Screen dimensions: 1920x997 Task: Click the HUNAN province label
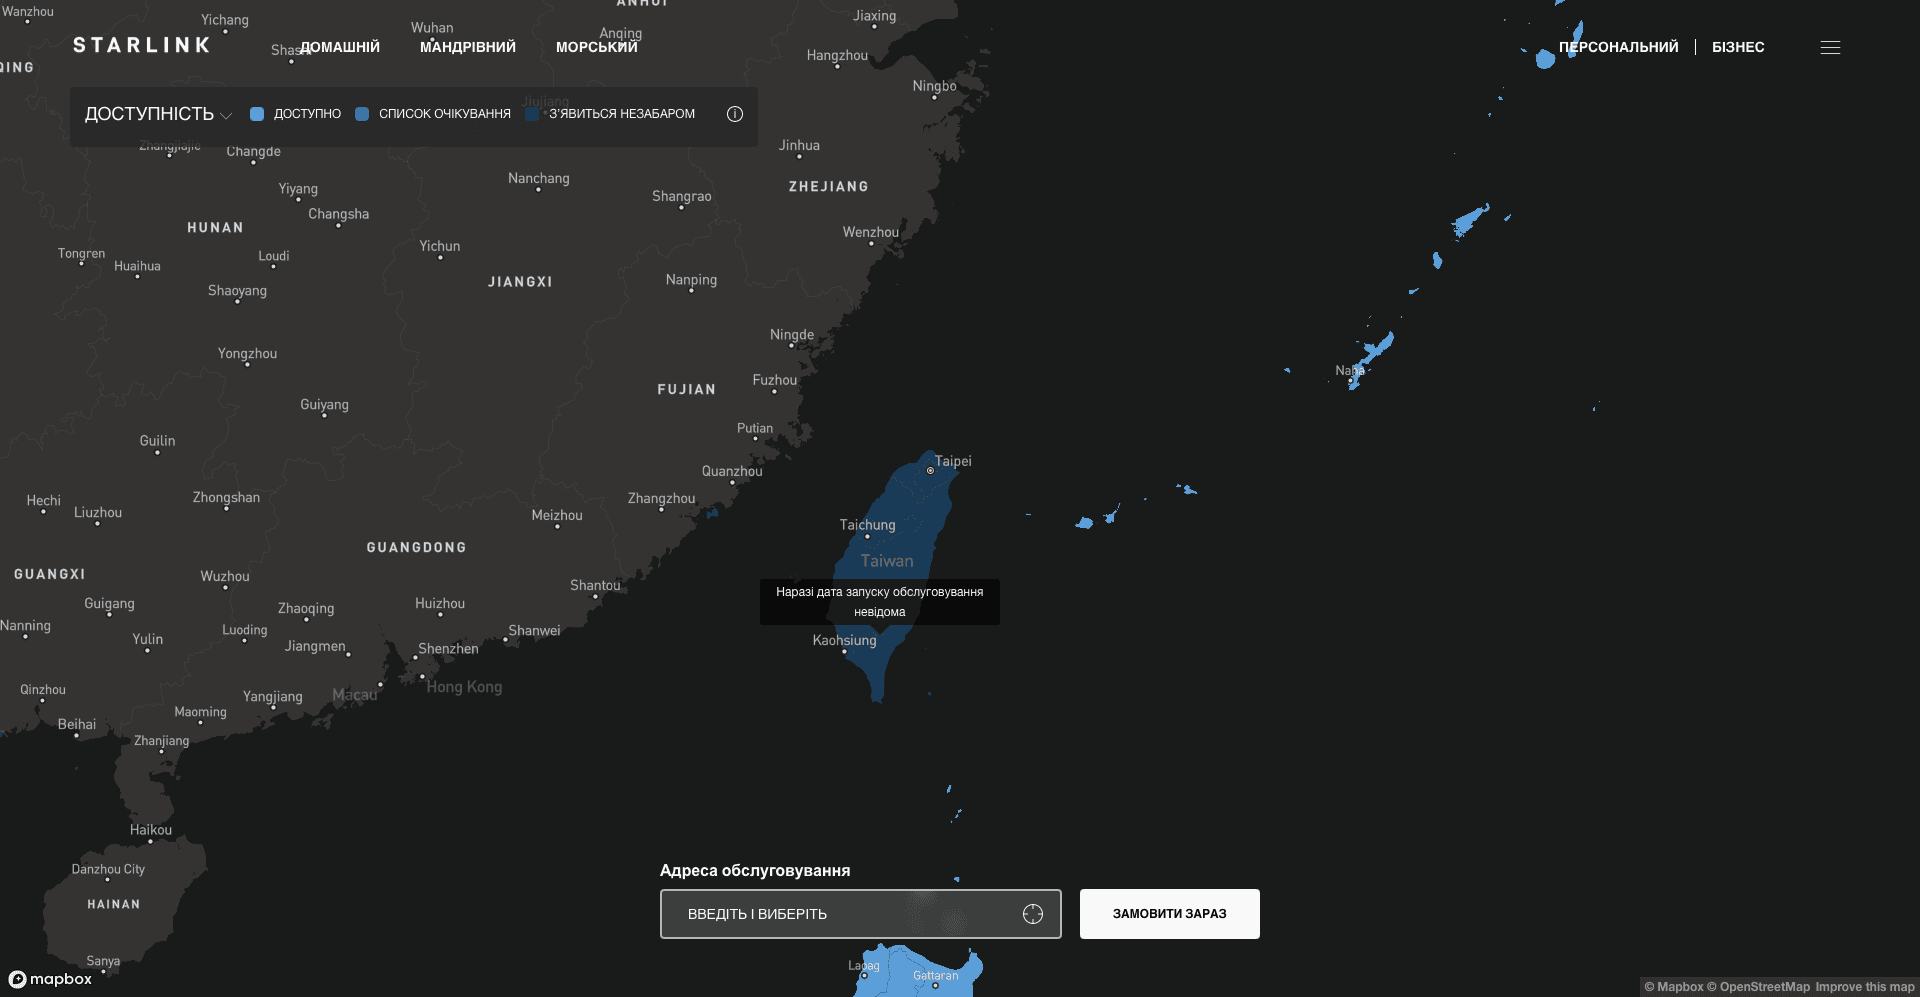tap(215, 228)
